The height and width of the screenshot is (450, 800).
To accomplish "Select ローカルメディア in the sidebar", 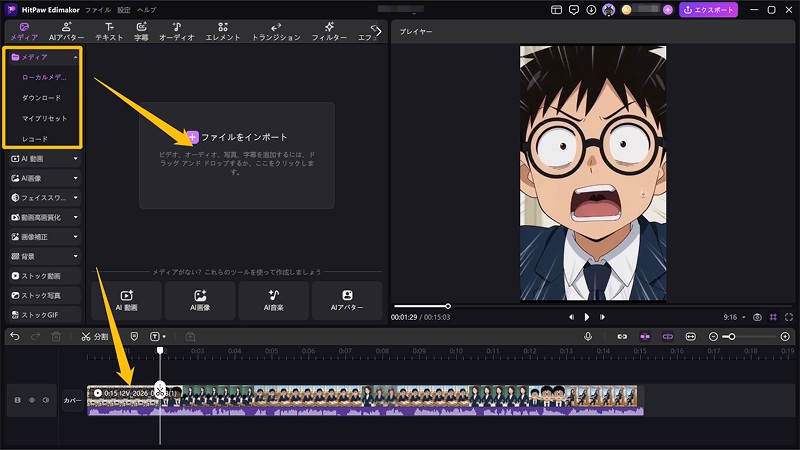I will [x=44, y=78].
